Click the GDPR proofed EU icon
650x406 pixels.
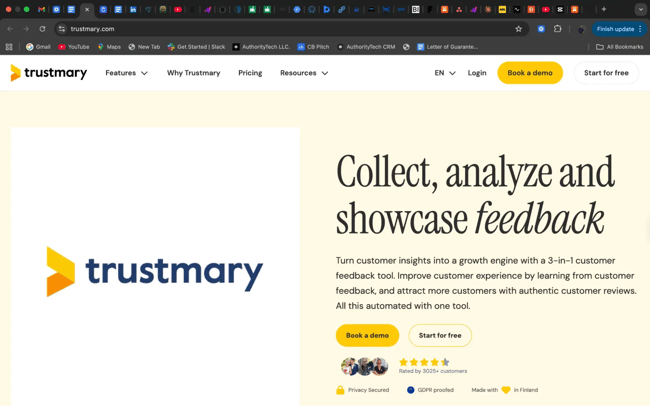point(410,390)
